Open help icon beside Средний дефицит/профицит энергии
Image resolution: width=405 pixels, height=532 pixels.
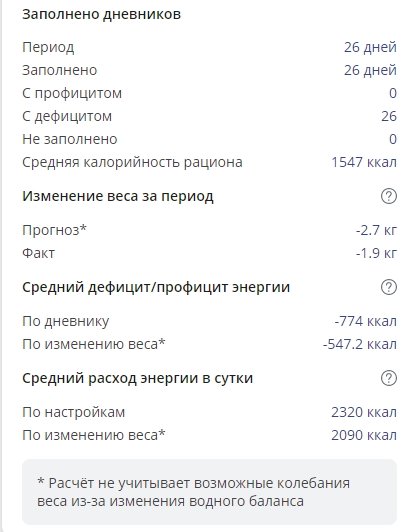389,287
